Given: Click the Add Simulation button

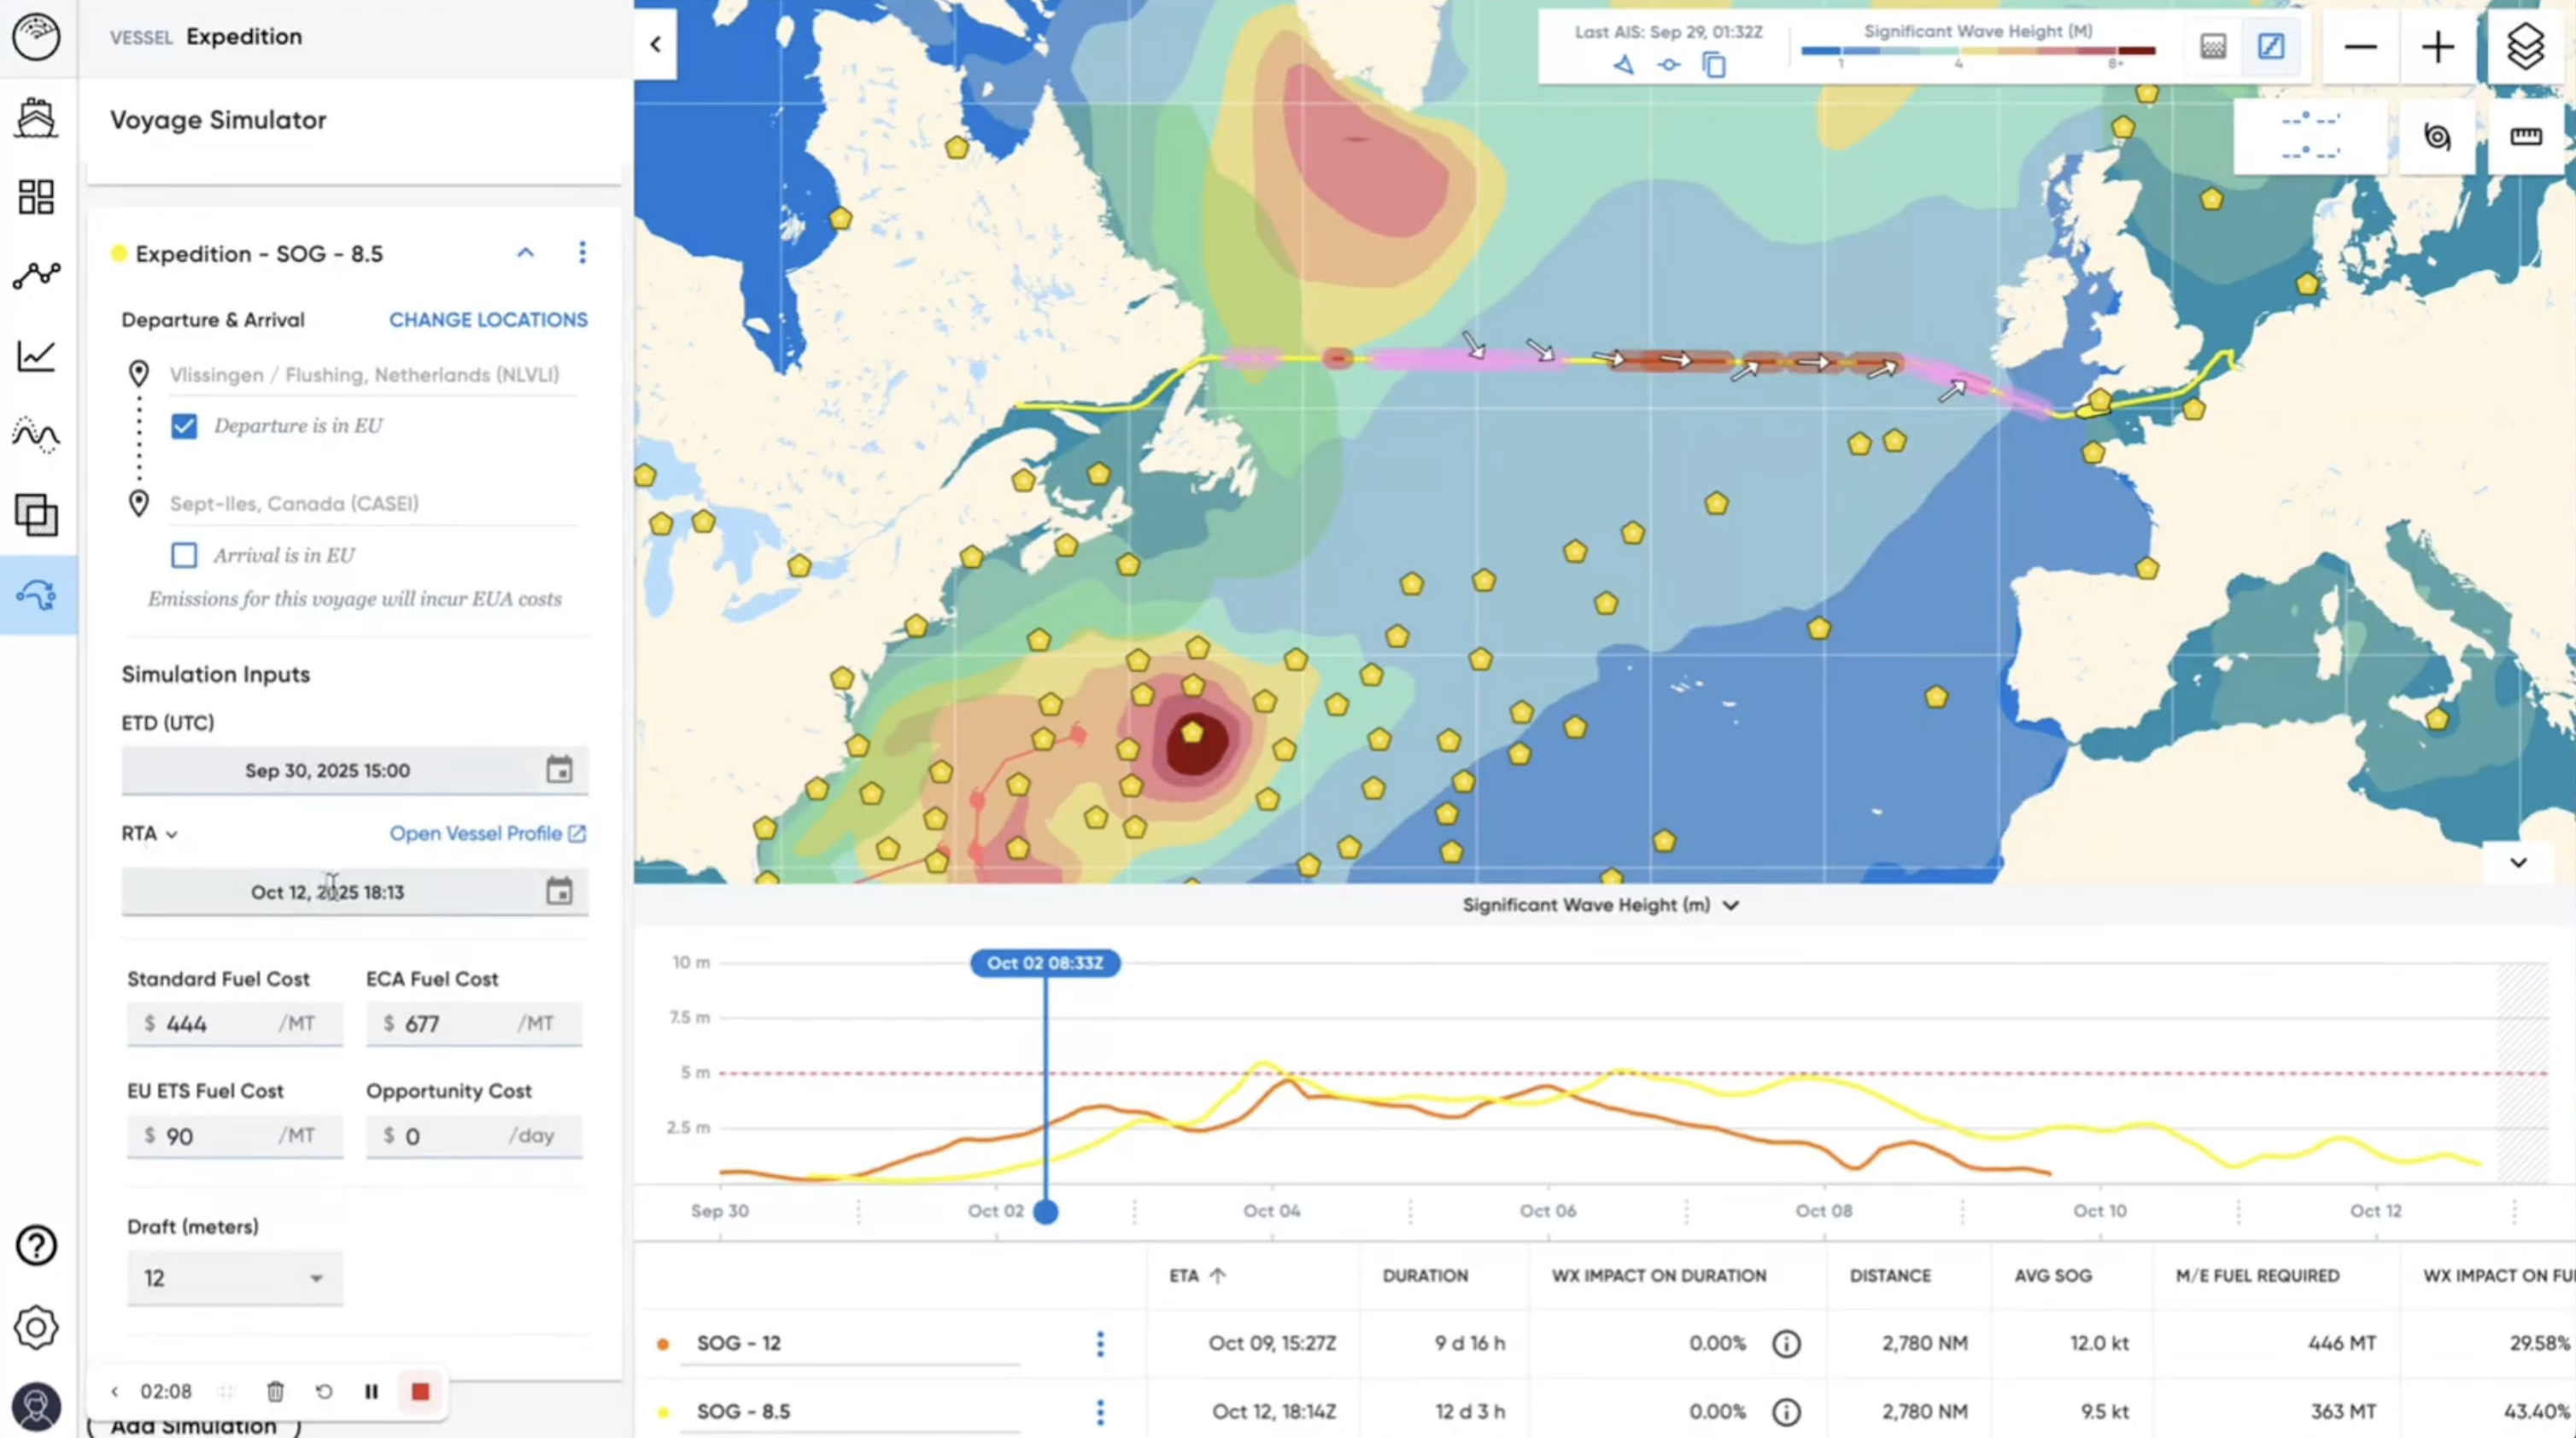Looking at the screenshot, I should [x=194, y=1425].
